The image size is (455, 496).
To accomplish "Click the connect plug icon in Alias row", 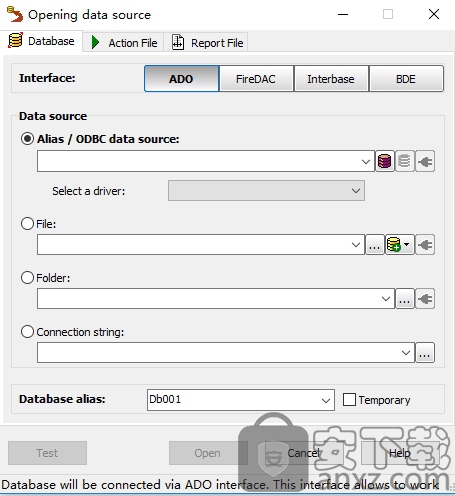I will 425,161.
